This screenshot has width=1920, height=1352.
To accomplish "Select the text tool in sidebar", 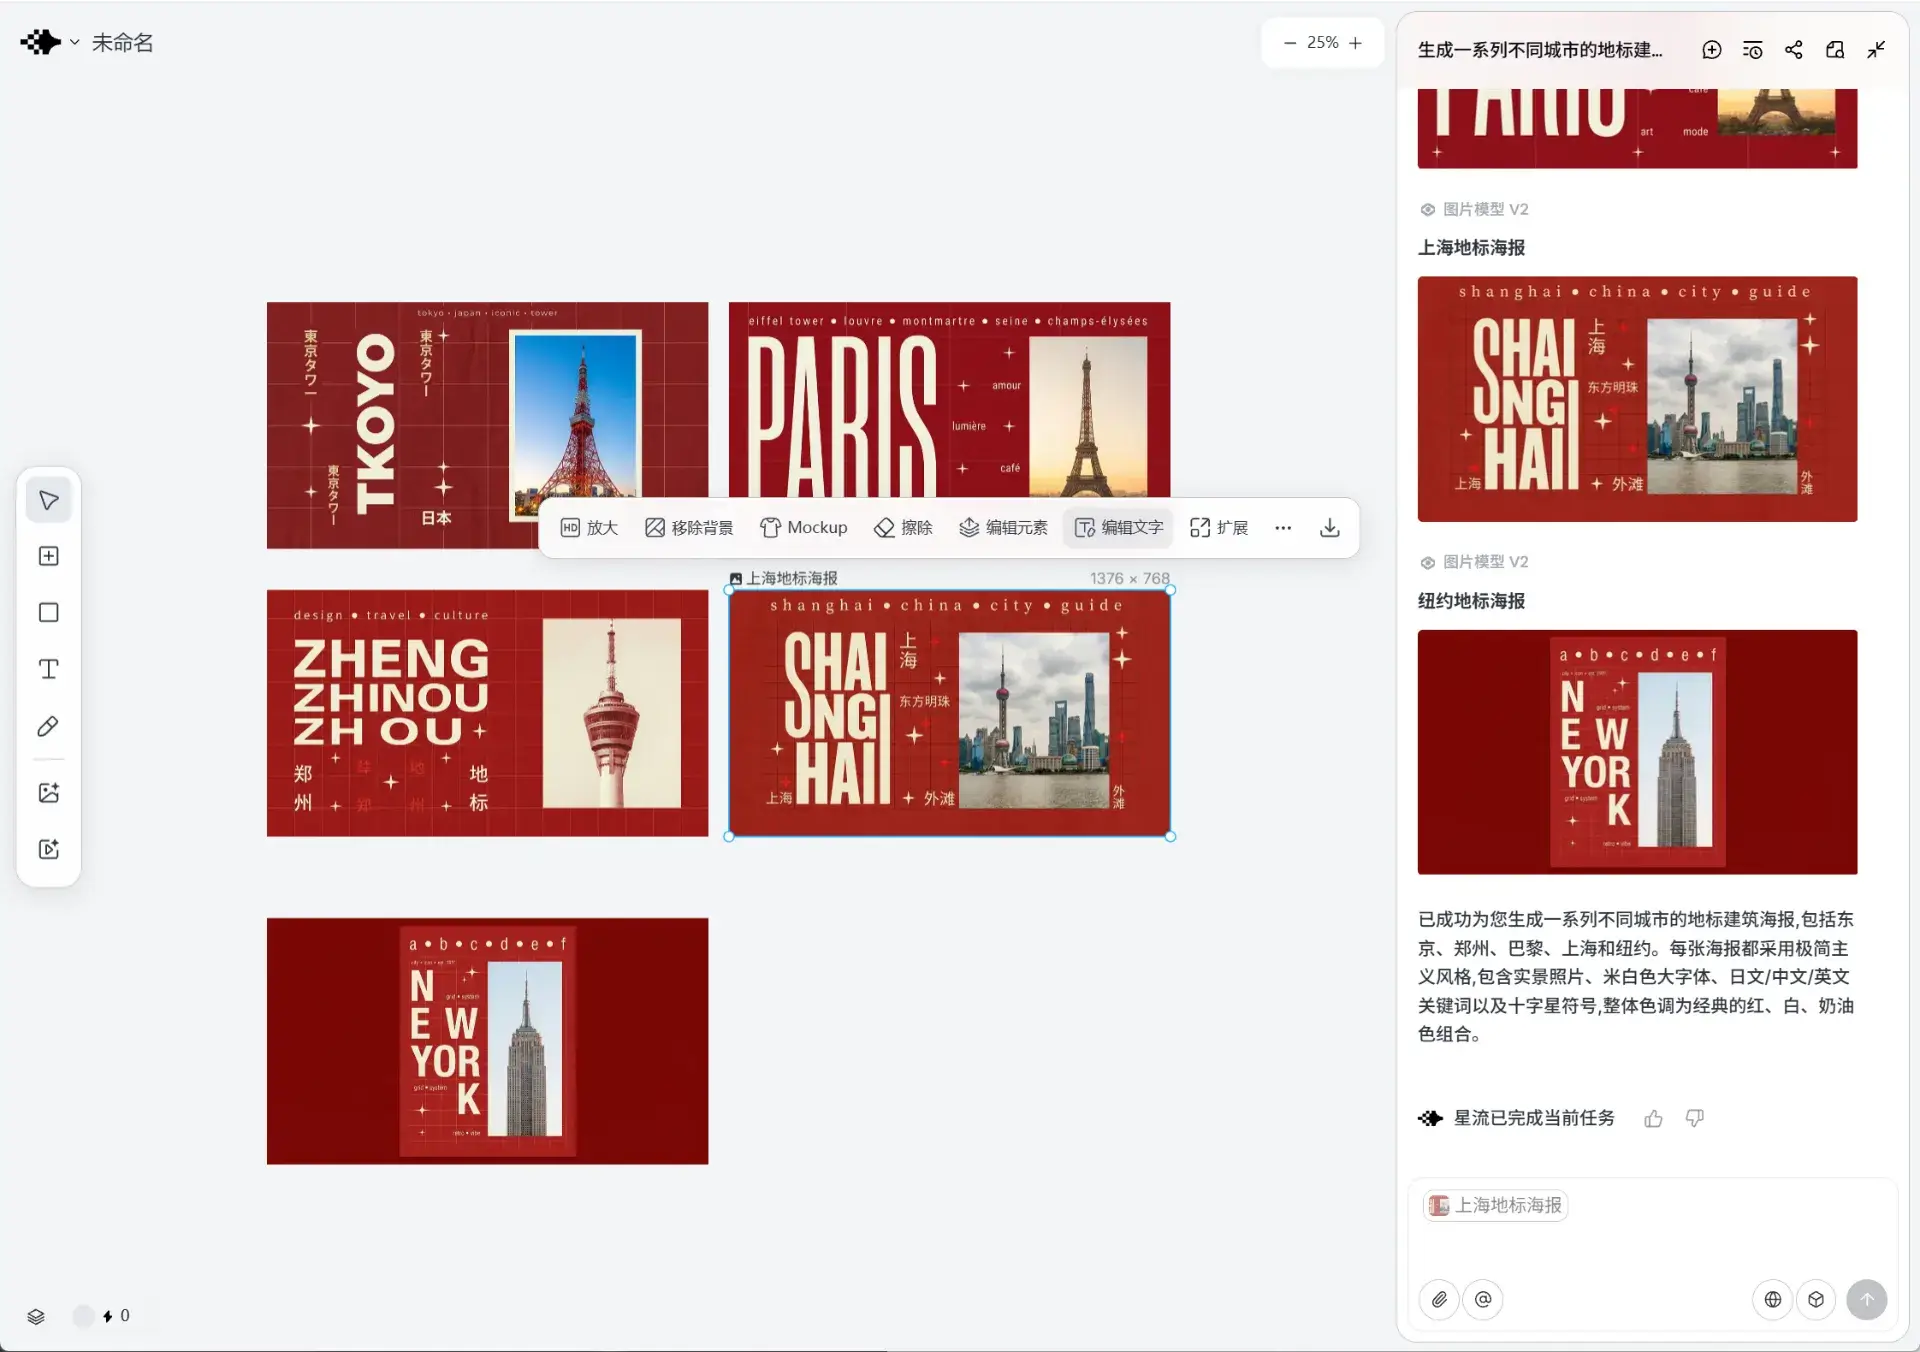I will tap(48, 669).
